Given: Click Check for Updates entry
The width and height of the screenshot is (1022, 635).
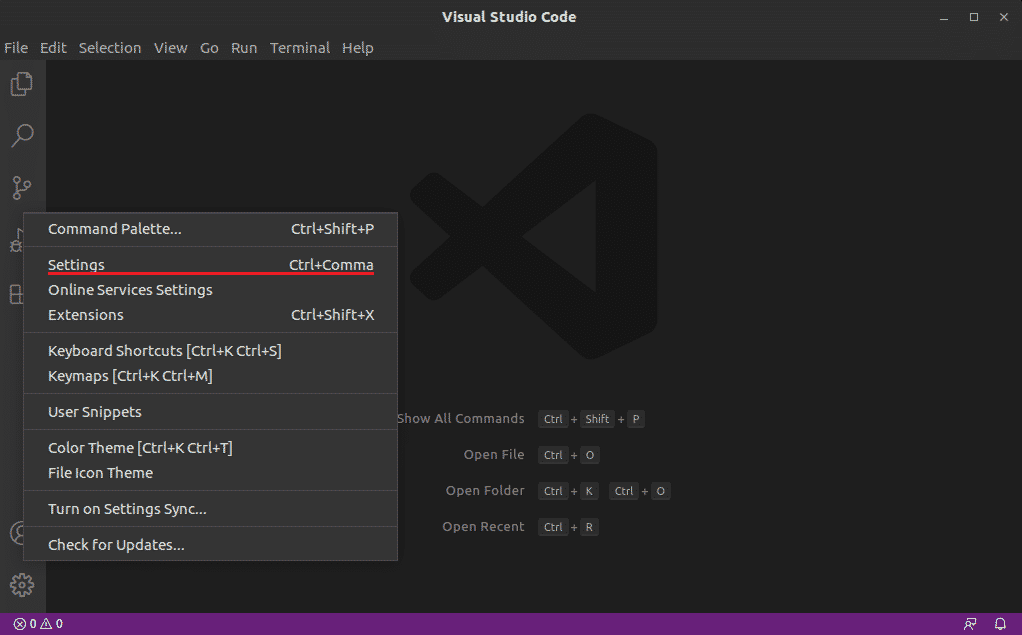Looking at the screenshot, I should click(x=116, y=545).
